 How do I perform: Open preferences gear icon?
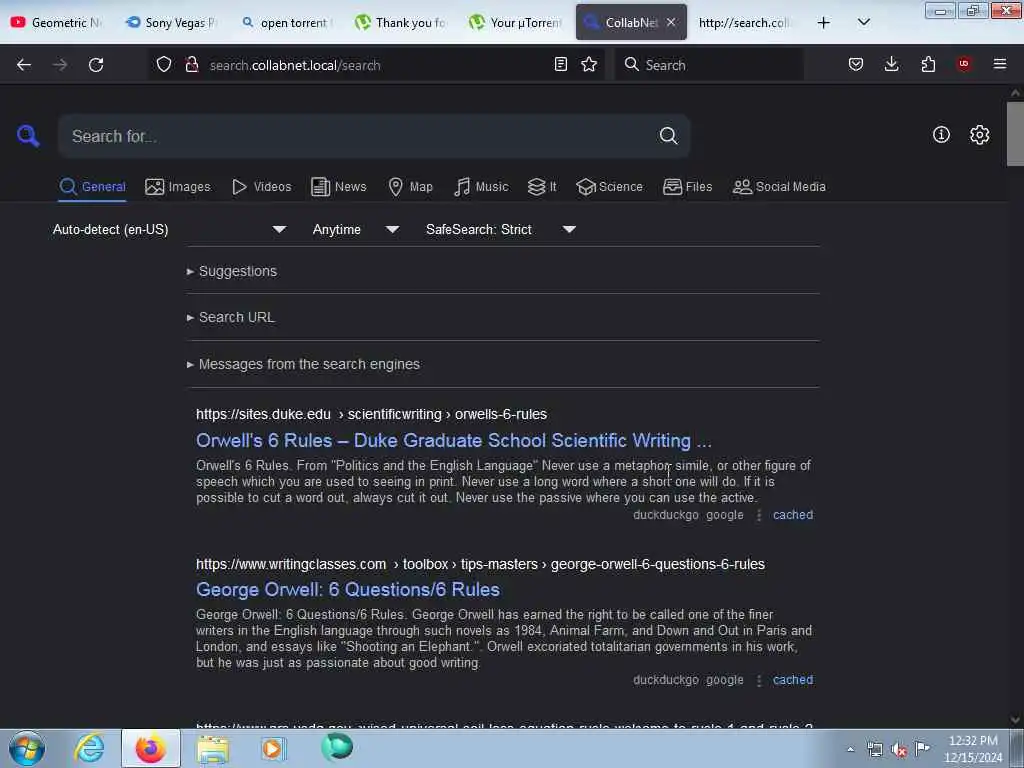tap(979, 135)
